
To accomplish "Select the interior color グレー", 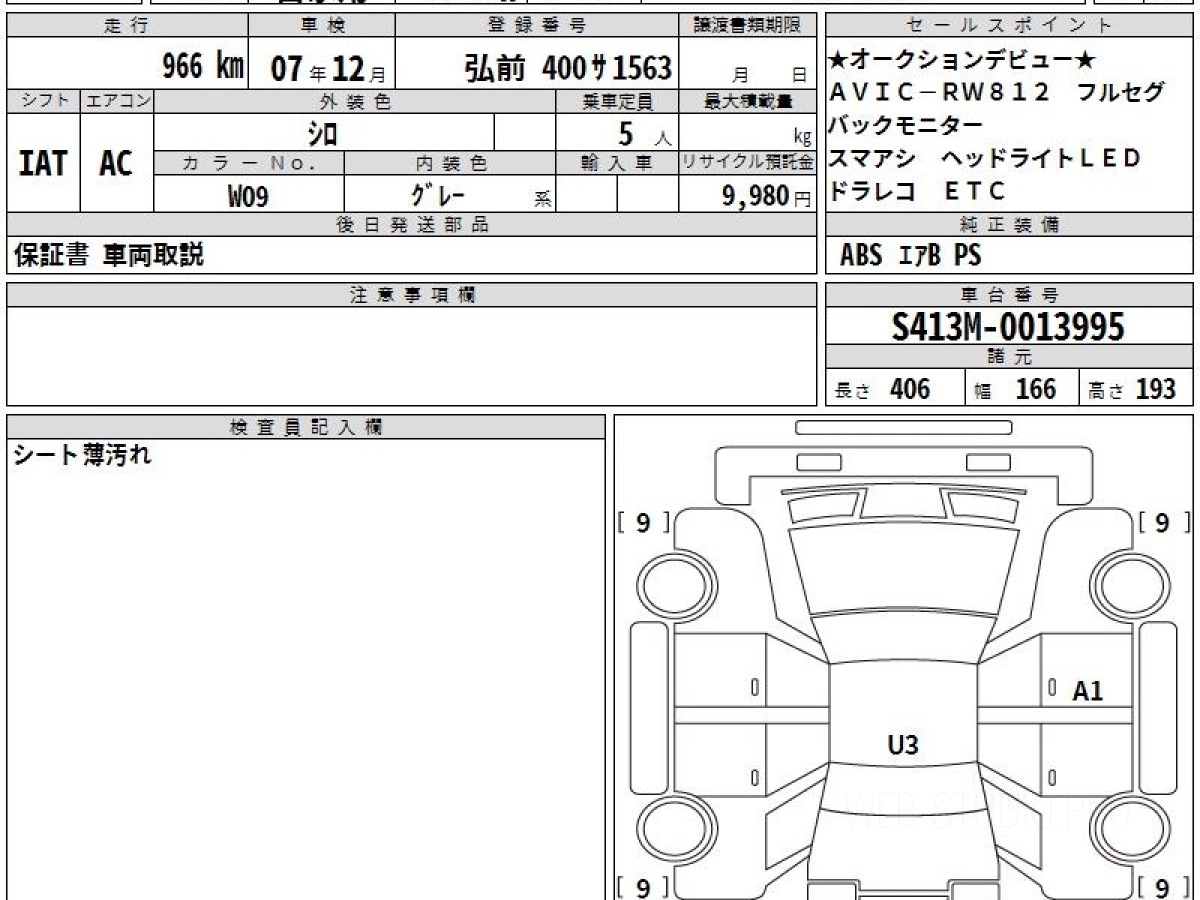I will click(x=440, y=194).
